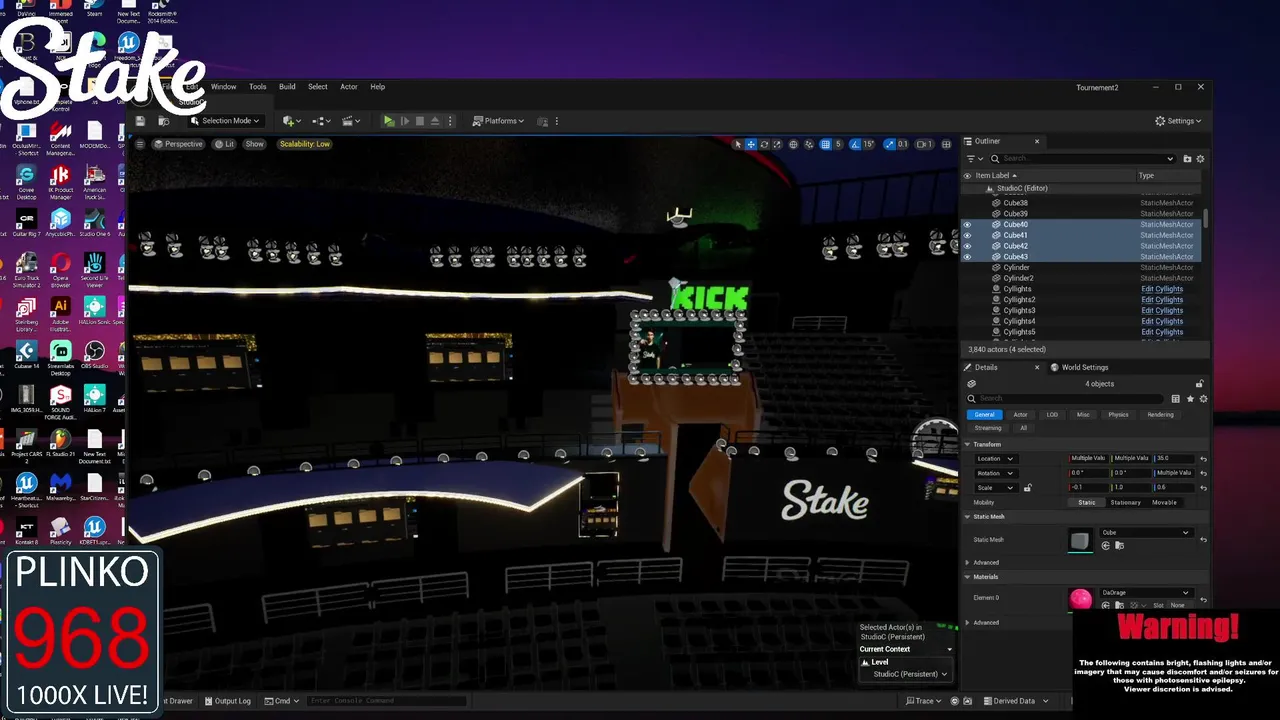The image size is (1280, 720).
Task: Toggle surface snapping icon in viewport
Action: [x=809, y=144]
